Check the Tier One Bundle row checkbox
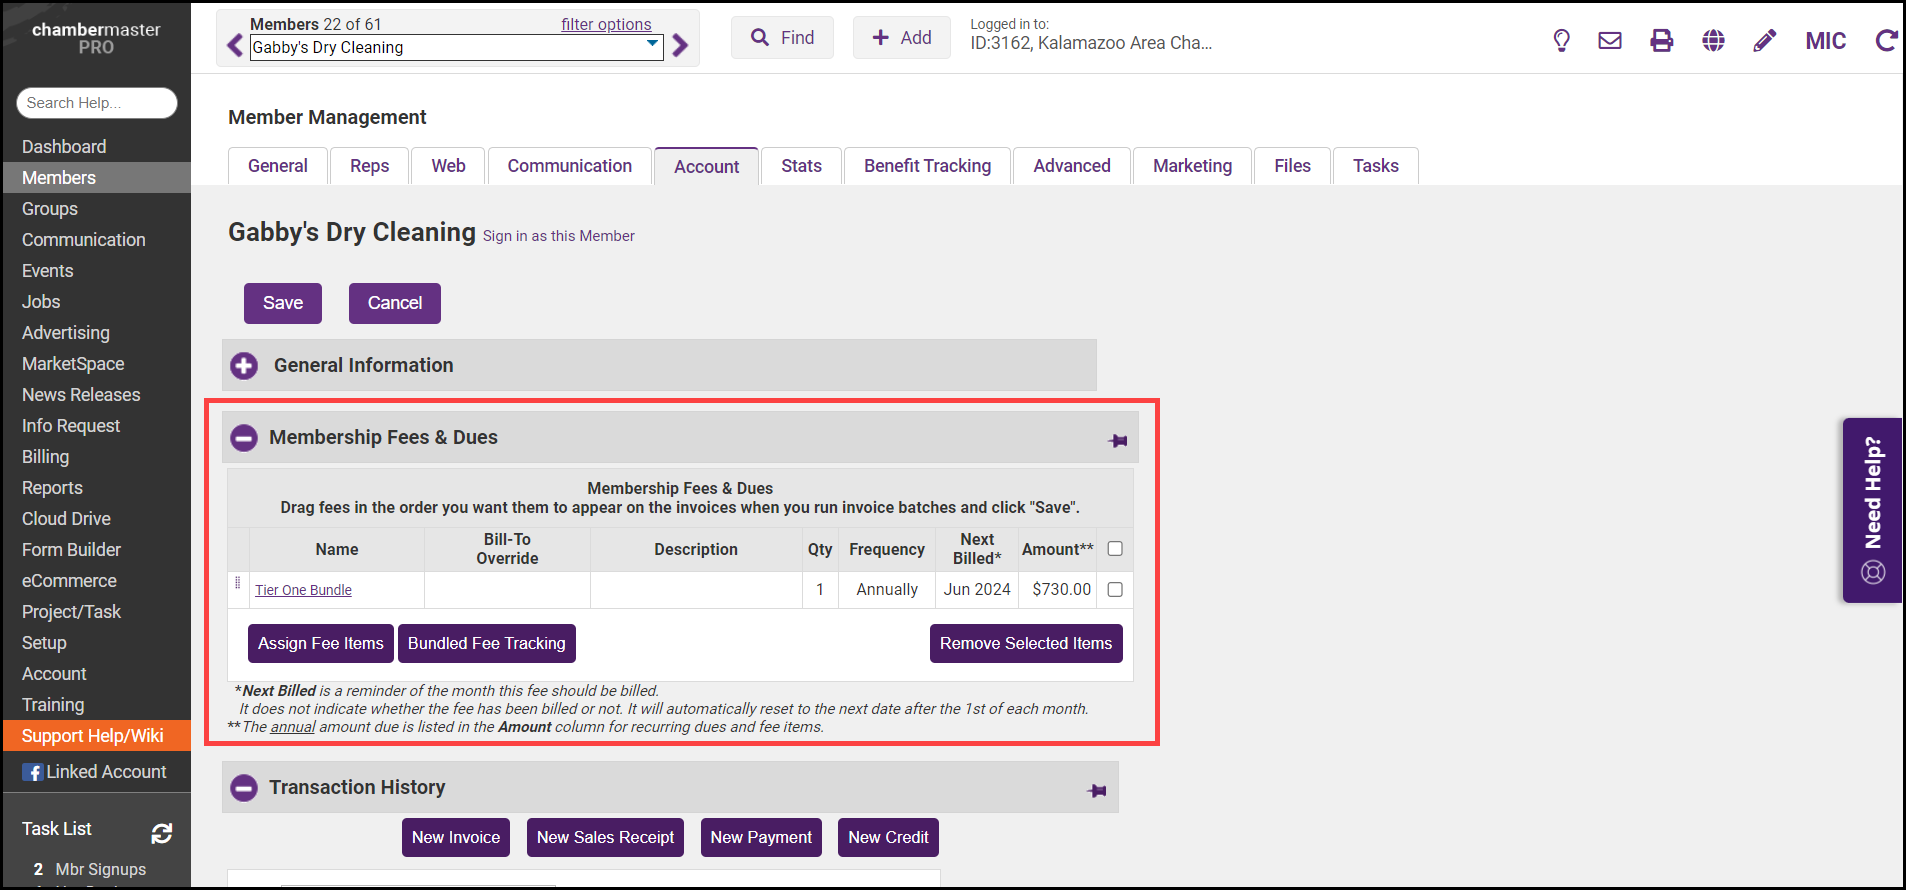The width and height of the screenshot is (1906, 890). [1115, 590]
